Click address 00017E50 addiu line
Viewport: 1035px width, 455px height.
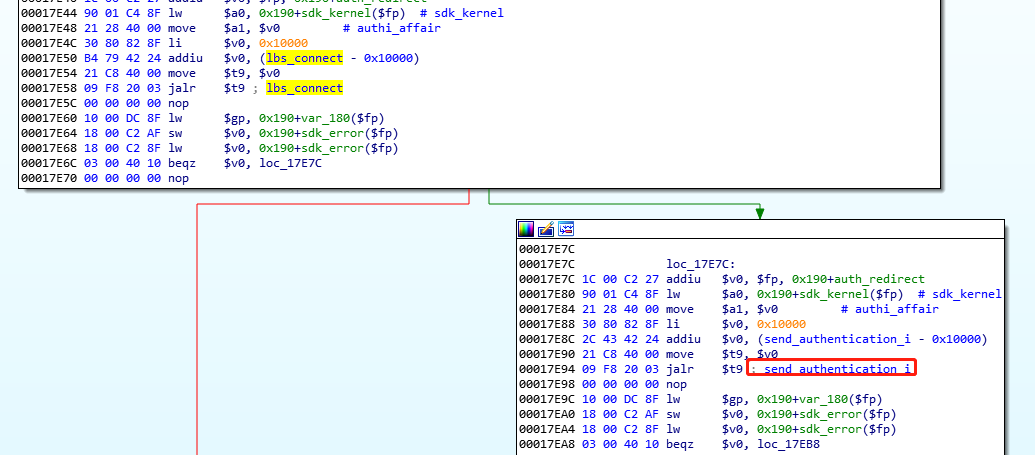click(x=50, y=58)
